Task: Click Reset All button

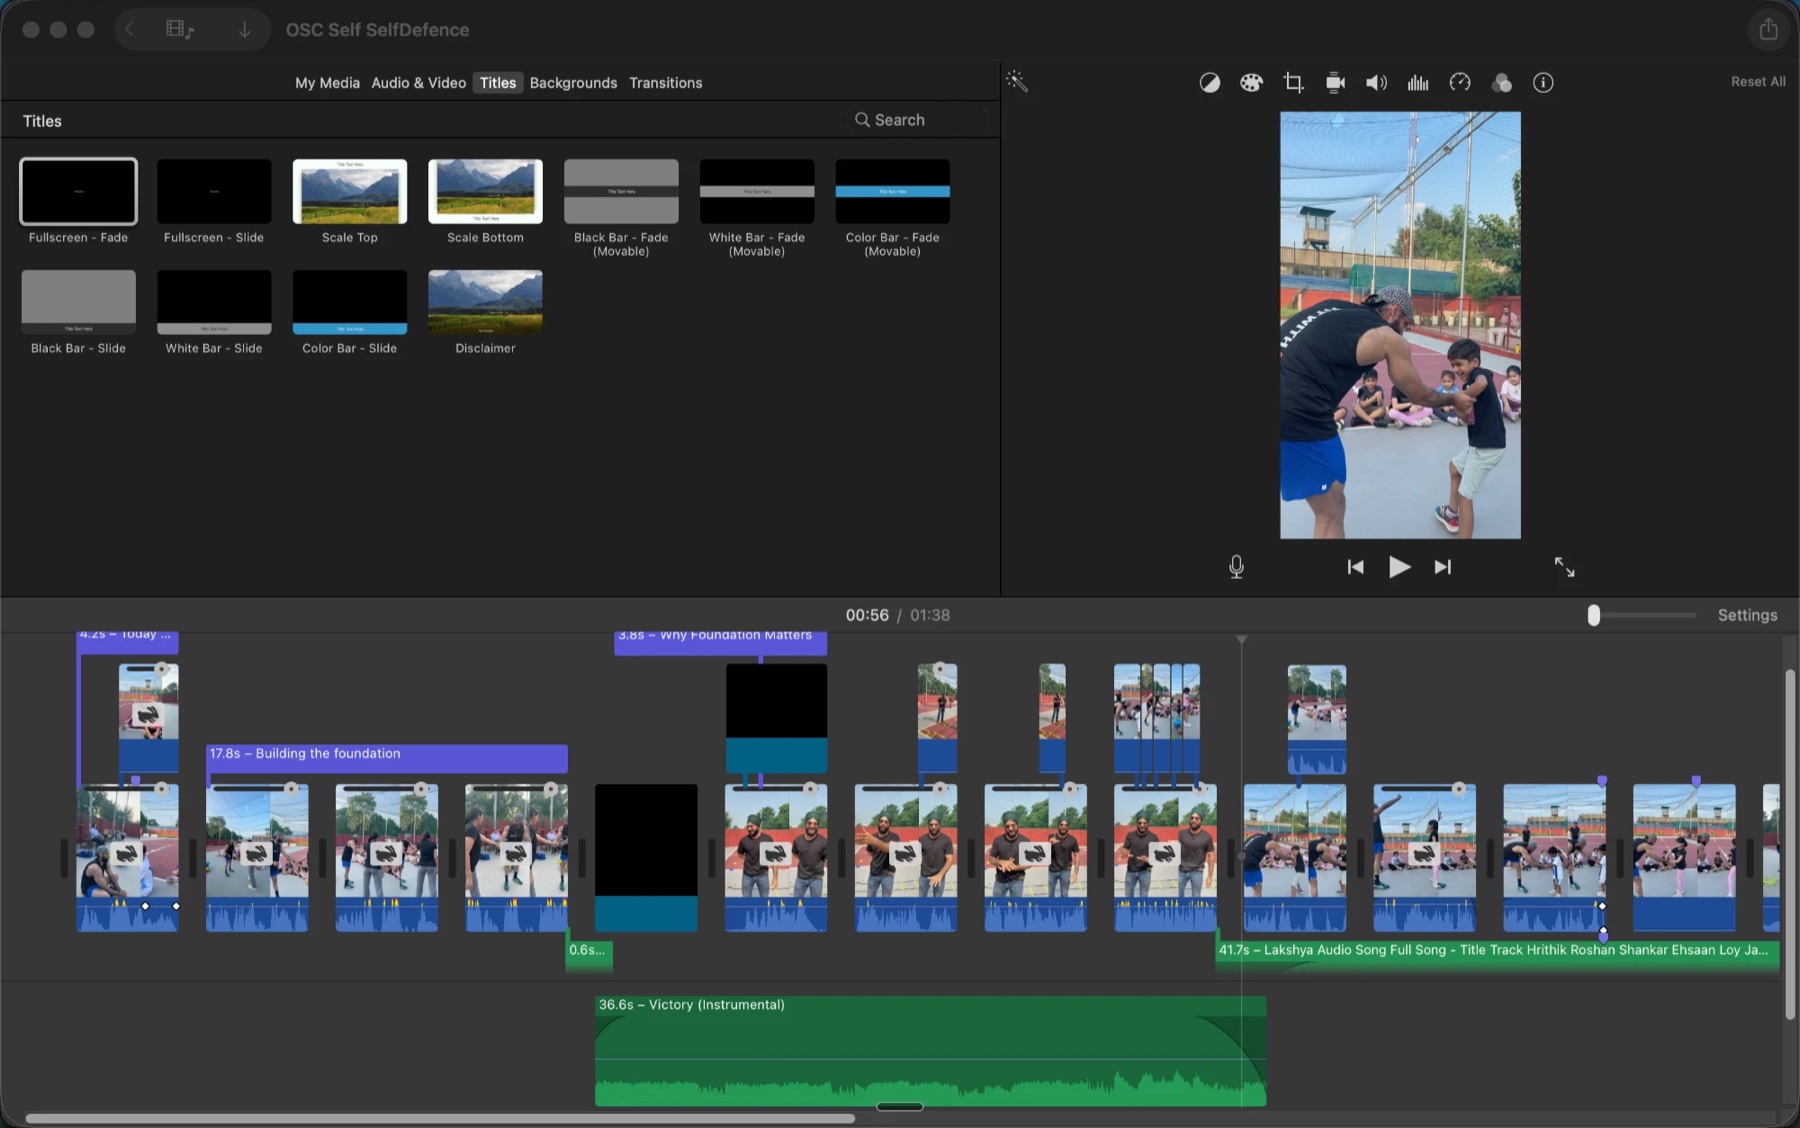Action: [x=1758, y=82]
